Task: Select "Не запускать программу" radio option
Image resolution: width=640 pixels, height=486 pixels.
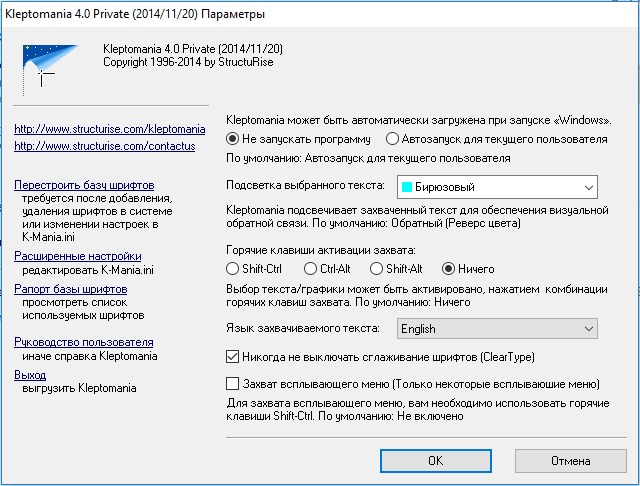Action: pyautogui.click(x=234, y=139)
